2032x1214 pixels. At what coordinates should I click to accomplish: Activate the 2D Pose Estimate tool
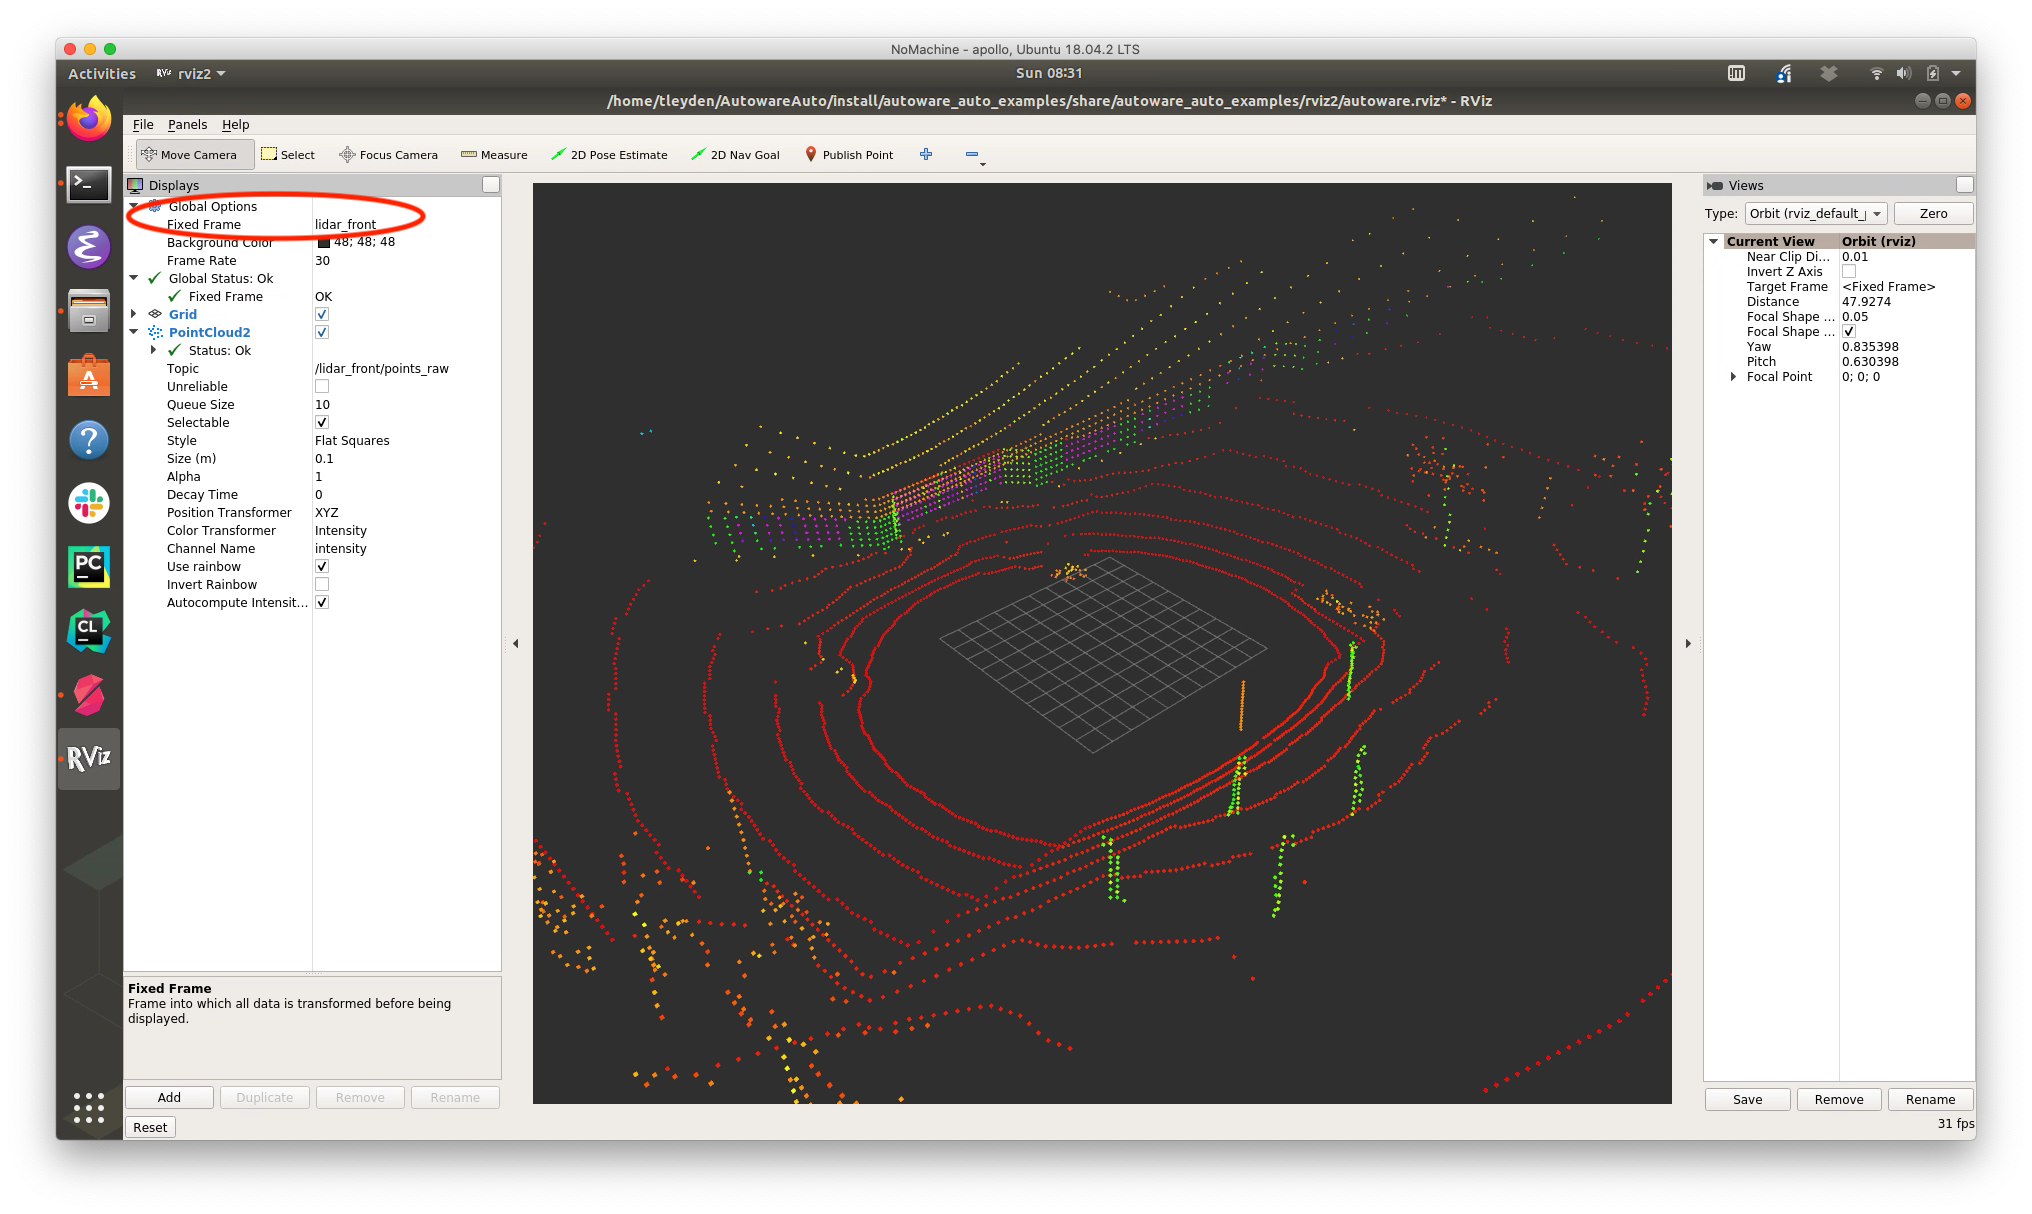(x=610, y=155)
